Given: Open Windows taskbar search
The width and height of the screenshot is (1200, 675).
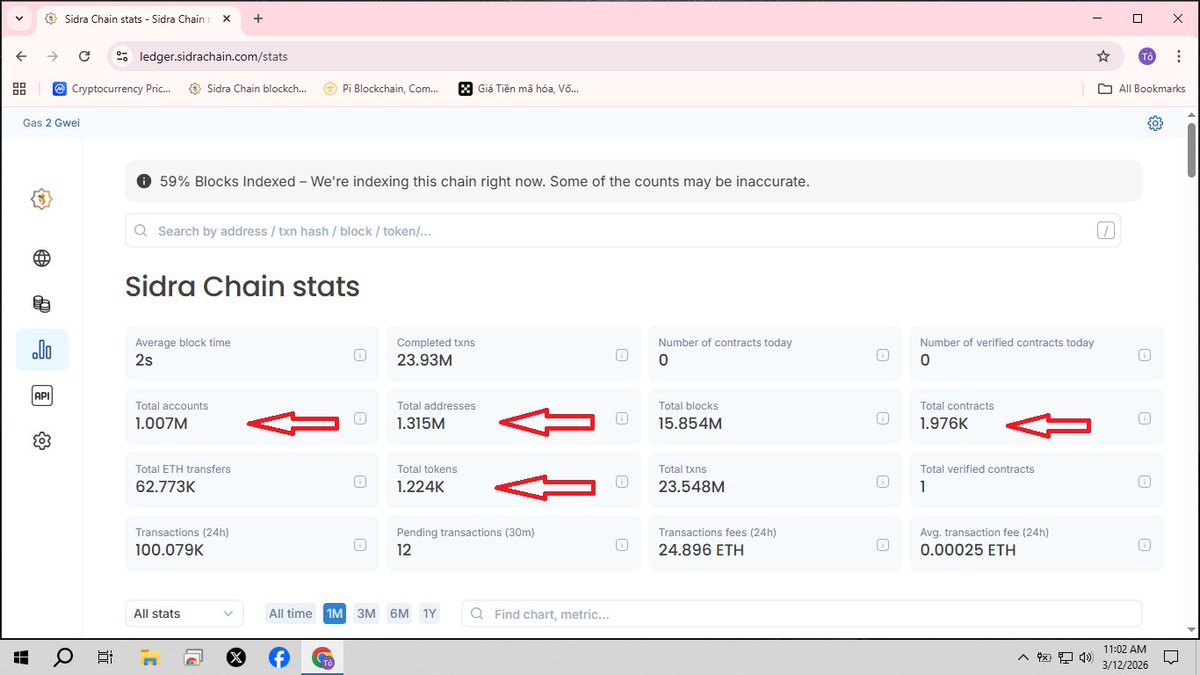Looking at the screenshot, I should [x=63, y=657].
